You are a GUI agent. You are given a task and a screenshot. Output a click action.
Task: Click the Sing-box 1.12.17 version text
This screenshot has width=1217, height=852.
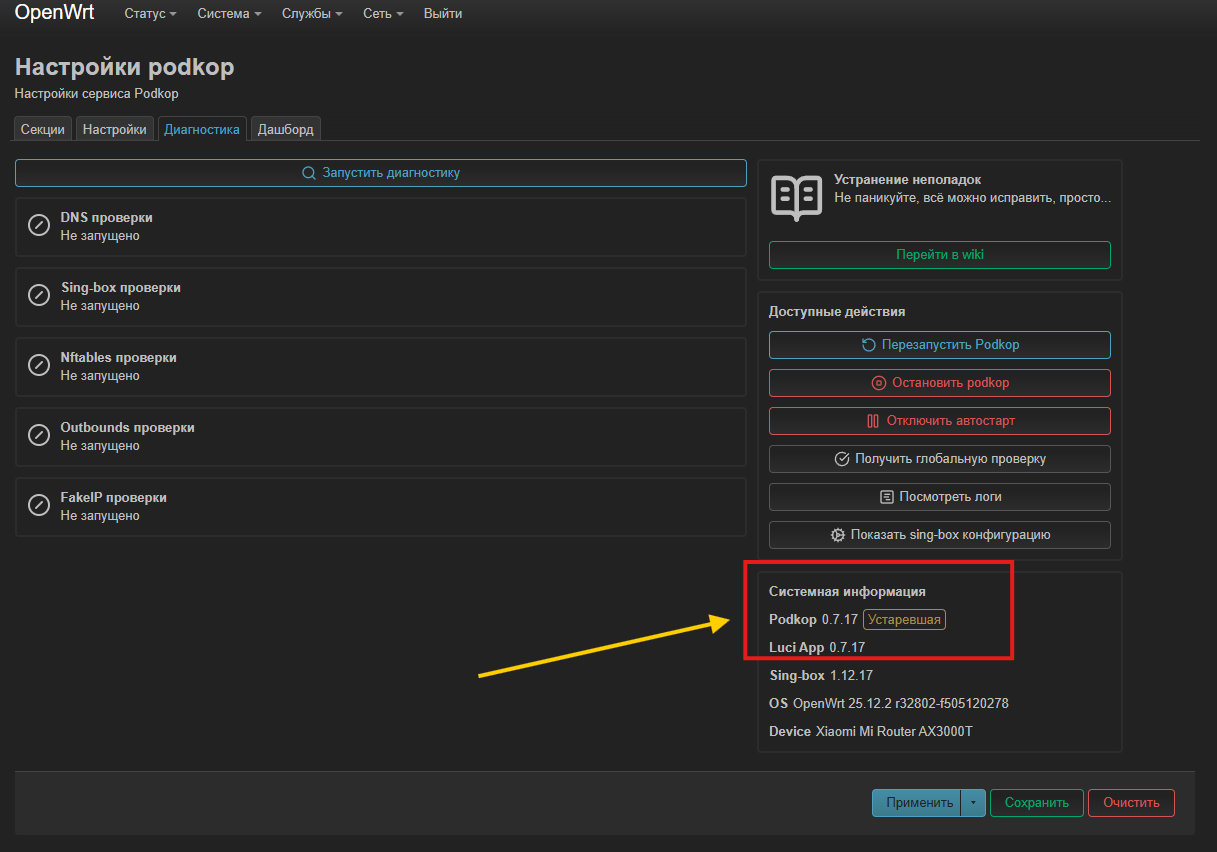(821, 676)
